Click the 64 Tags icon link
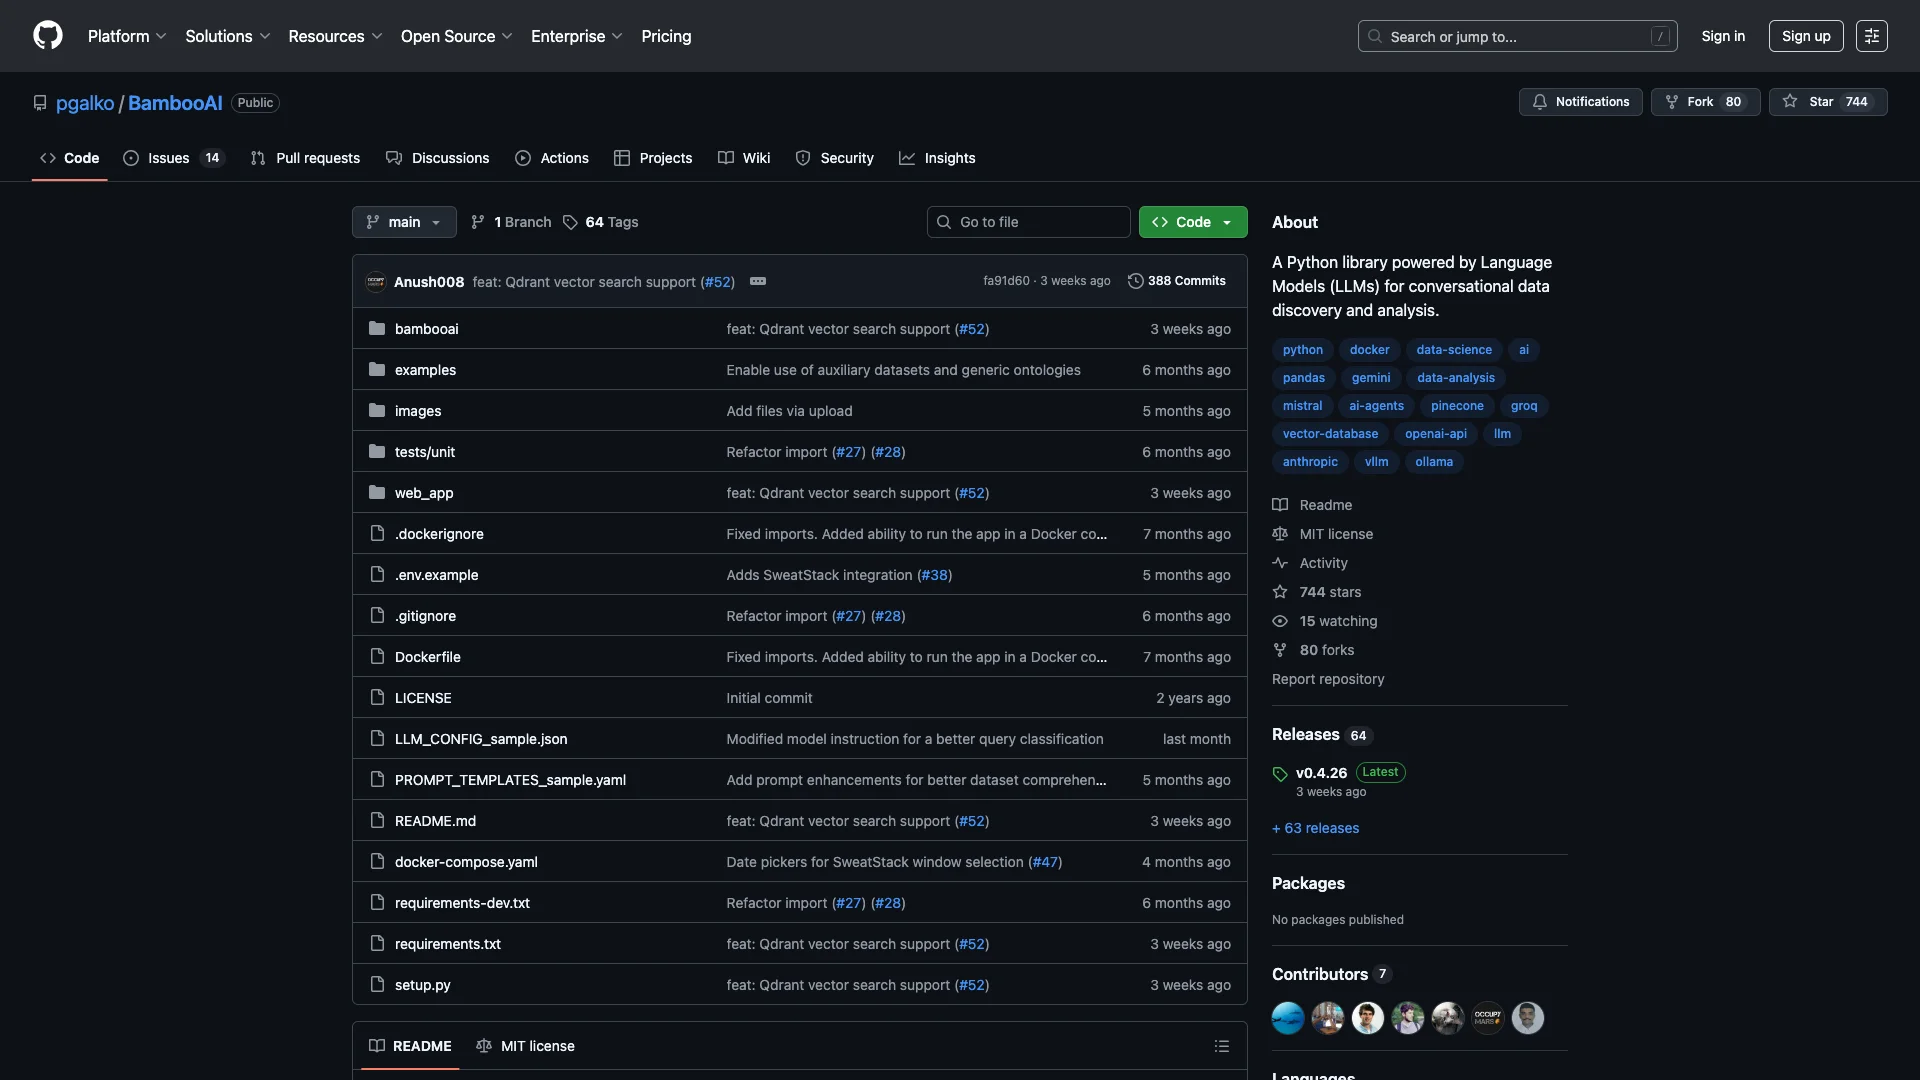1920x1080 pixels. coord(600,222)
